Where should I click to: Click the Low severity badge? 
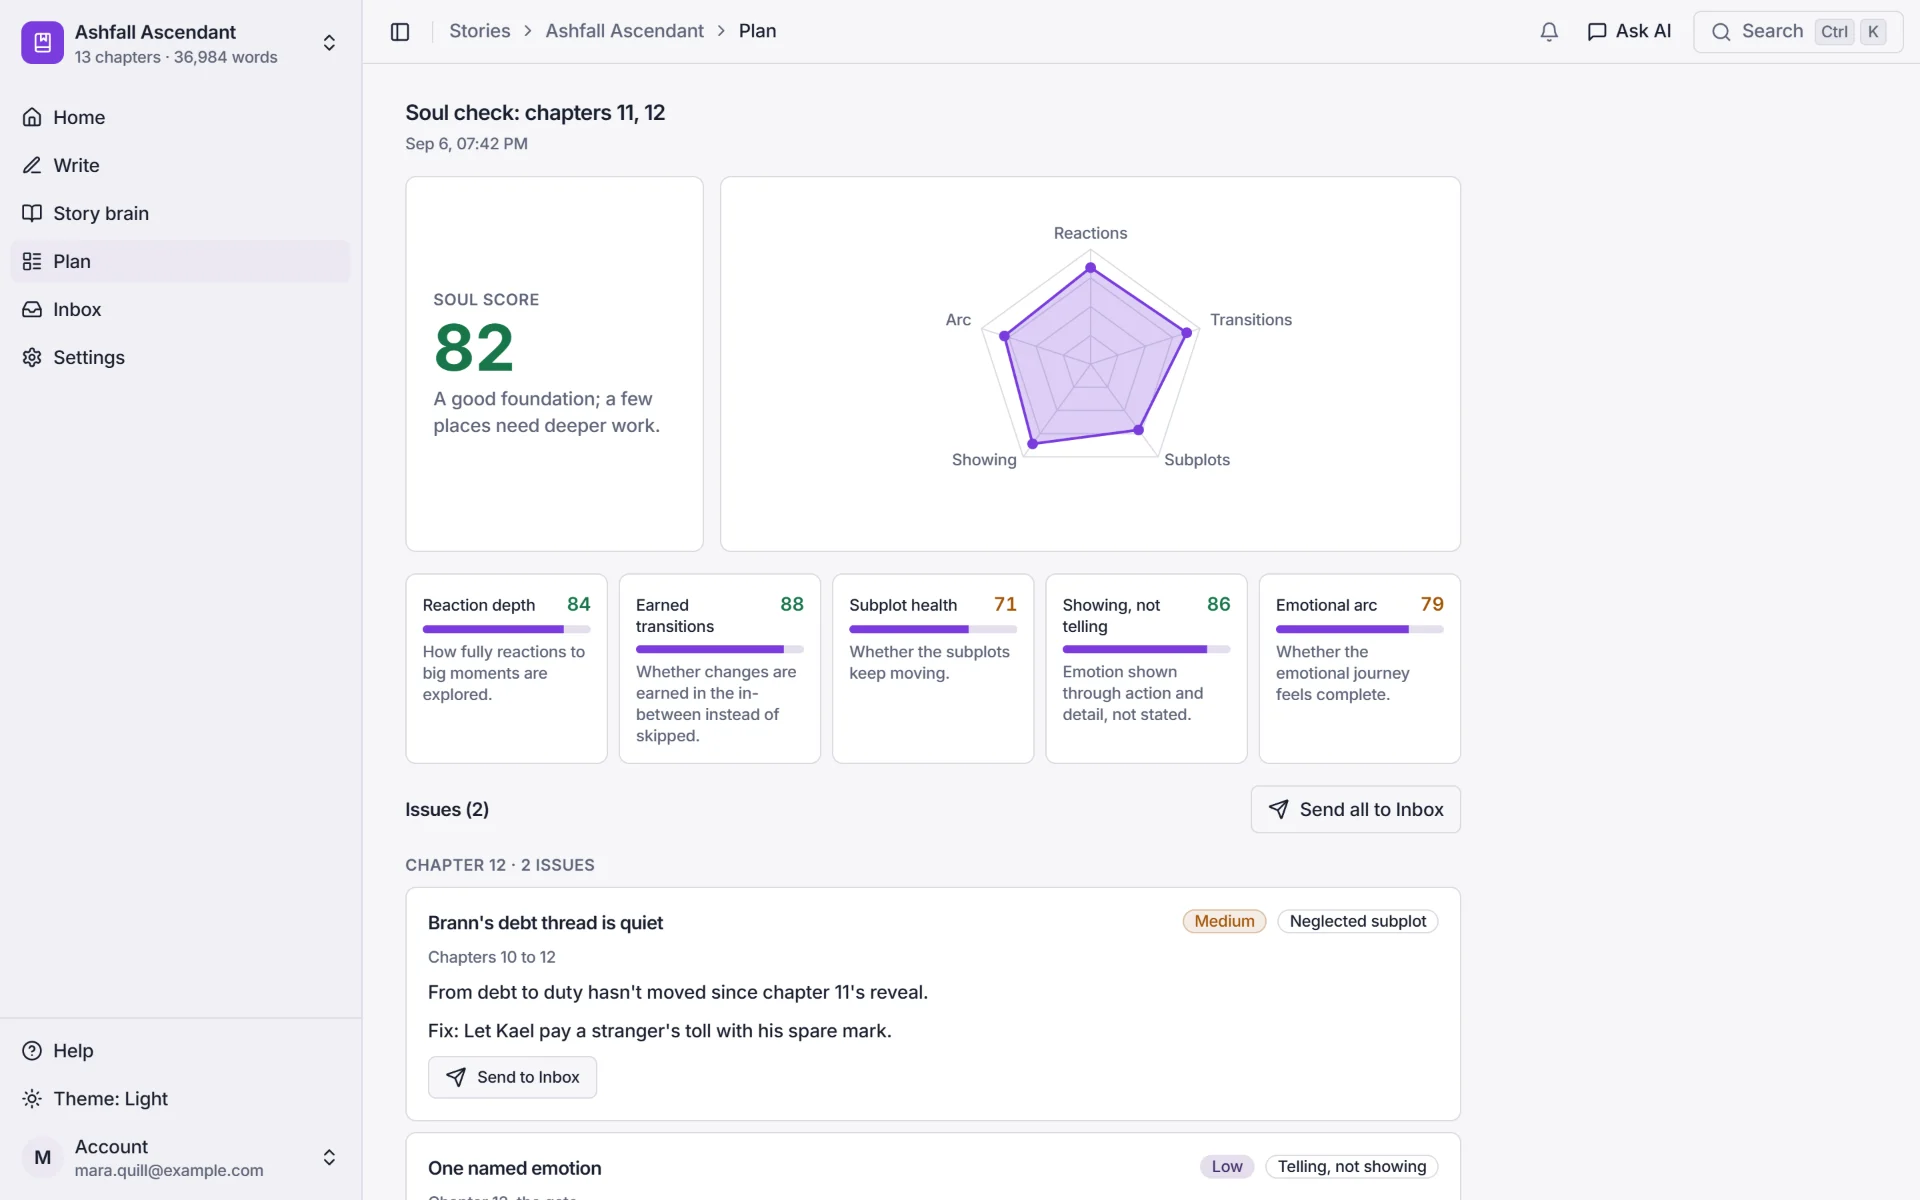click(x=1227, y=1166)
